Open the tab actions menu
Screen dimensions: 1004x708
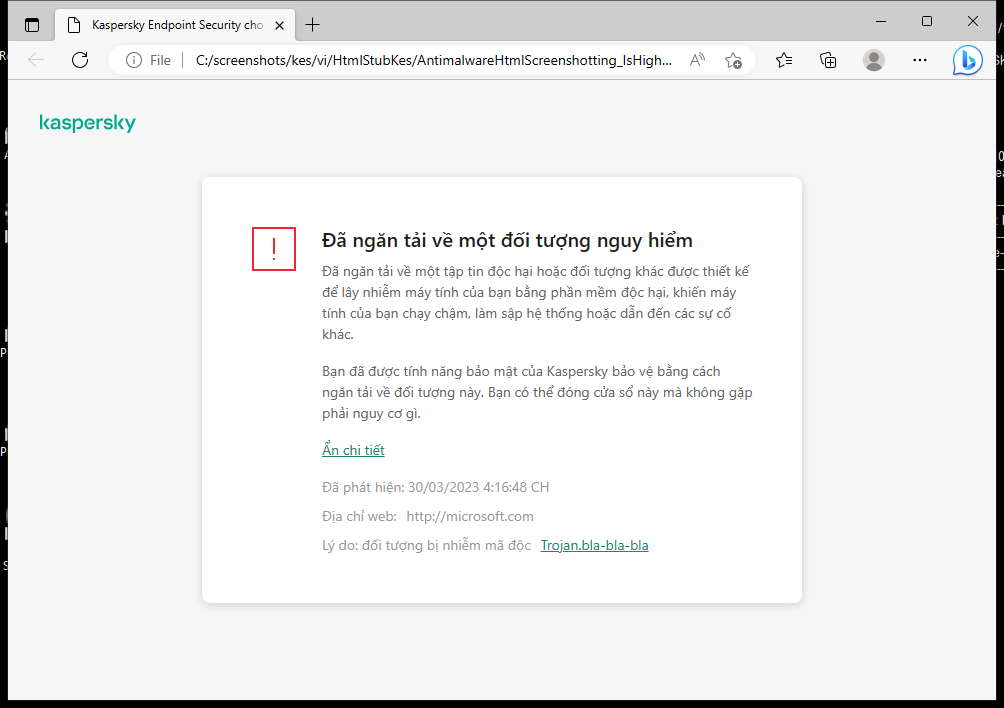click(x=31, y=24)
